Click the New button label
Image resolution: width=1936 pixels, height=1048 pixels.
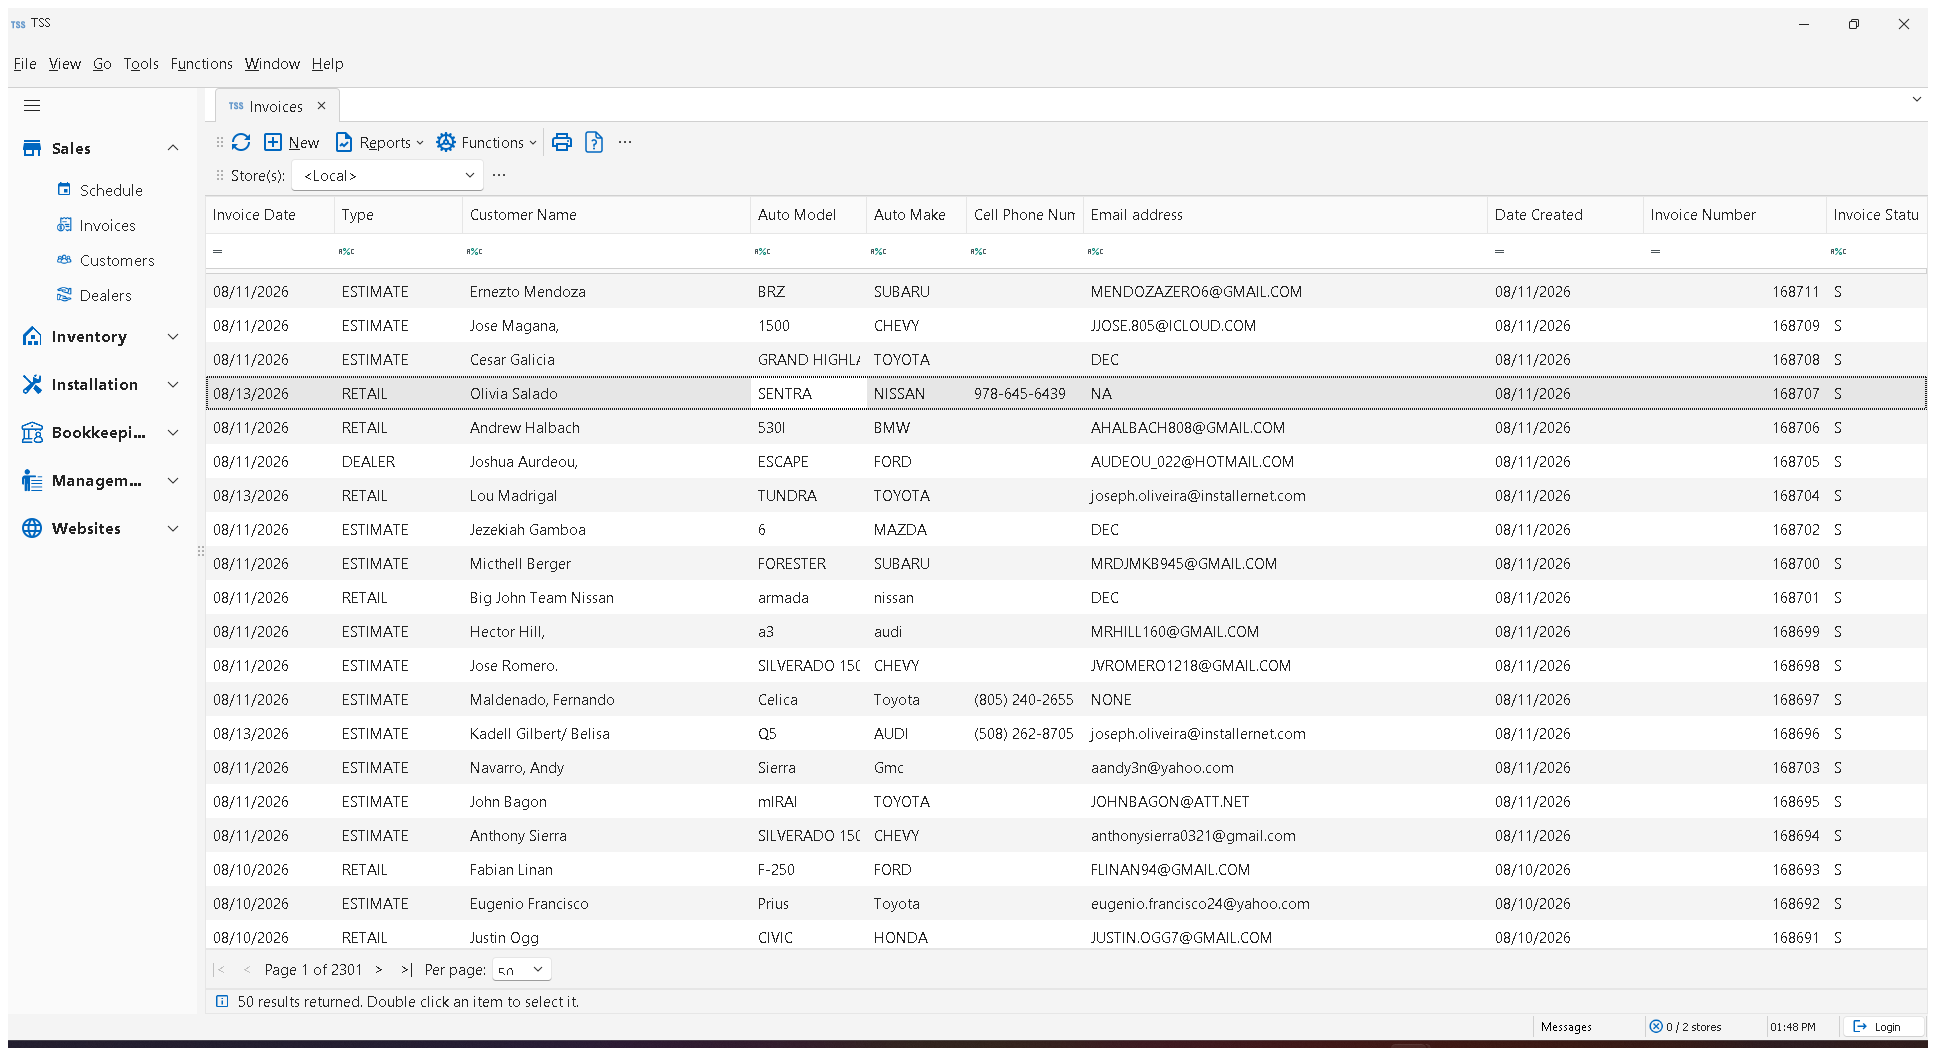[304, 143]
